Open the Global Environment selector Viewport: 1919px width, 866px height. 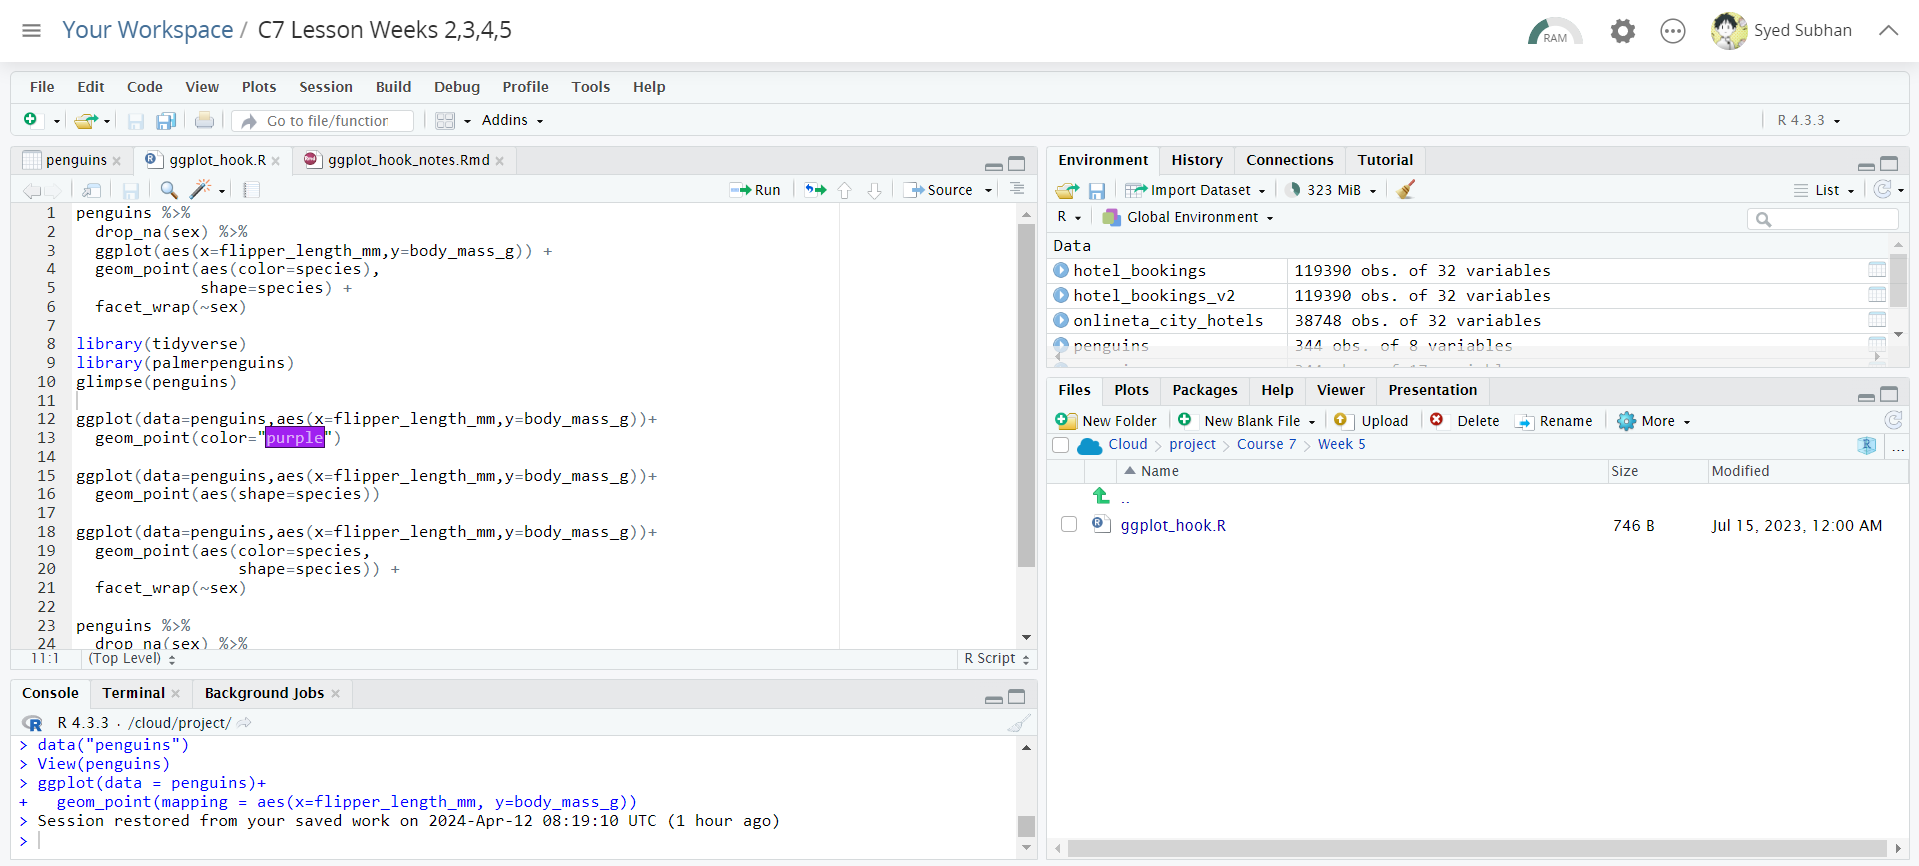click(1188, 217)
